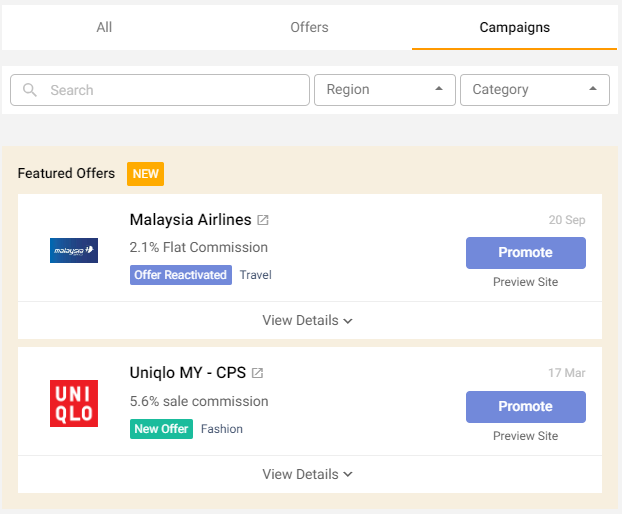The height and width of the screenshot is (514, 622).
Task: Expand View Details for Uniqlo MY
Action: point(308,475)
